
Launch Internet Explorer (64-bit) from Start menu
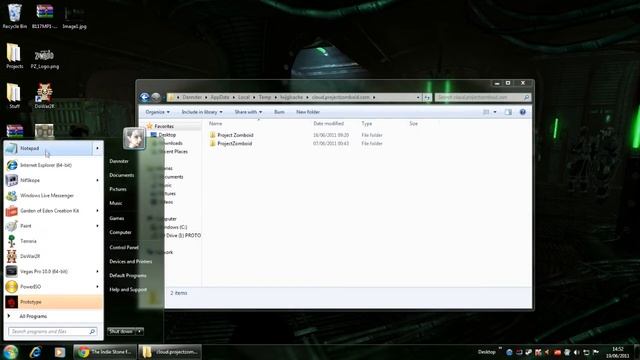53,165
